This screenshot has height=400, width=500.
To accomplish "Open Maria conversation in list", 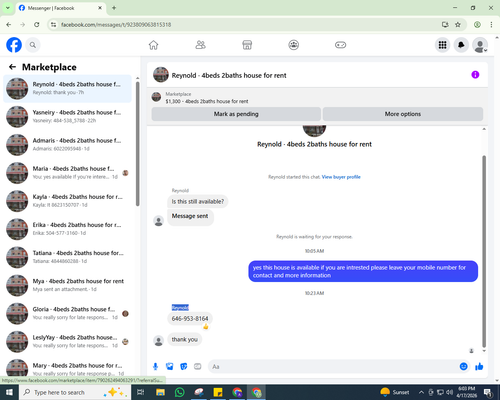I will (x=67, y=173).
